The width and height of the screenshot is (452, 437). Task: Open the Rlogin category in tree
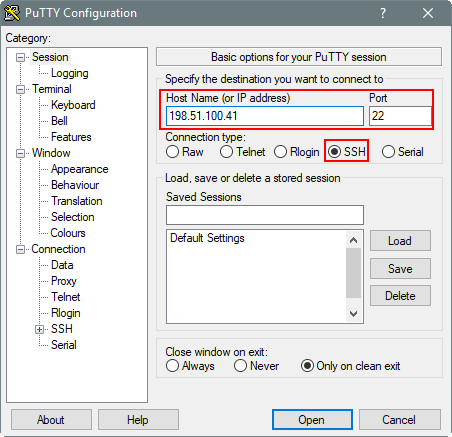[x=65, y=313]
